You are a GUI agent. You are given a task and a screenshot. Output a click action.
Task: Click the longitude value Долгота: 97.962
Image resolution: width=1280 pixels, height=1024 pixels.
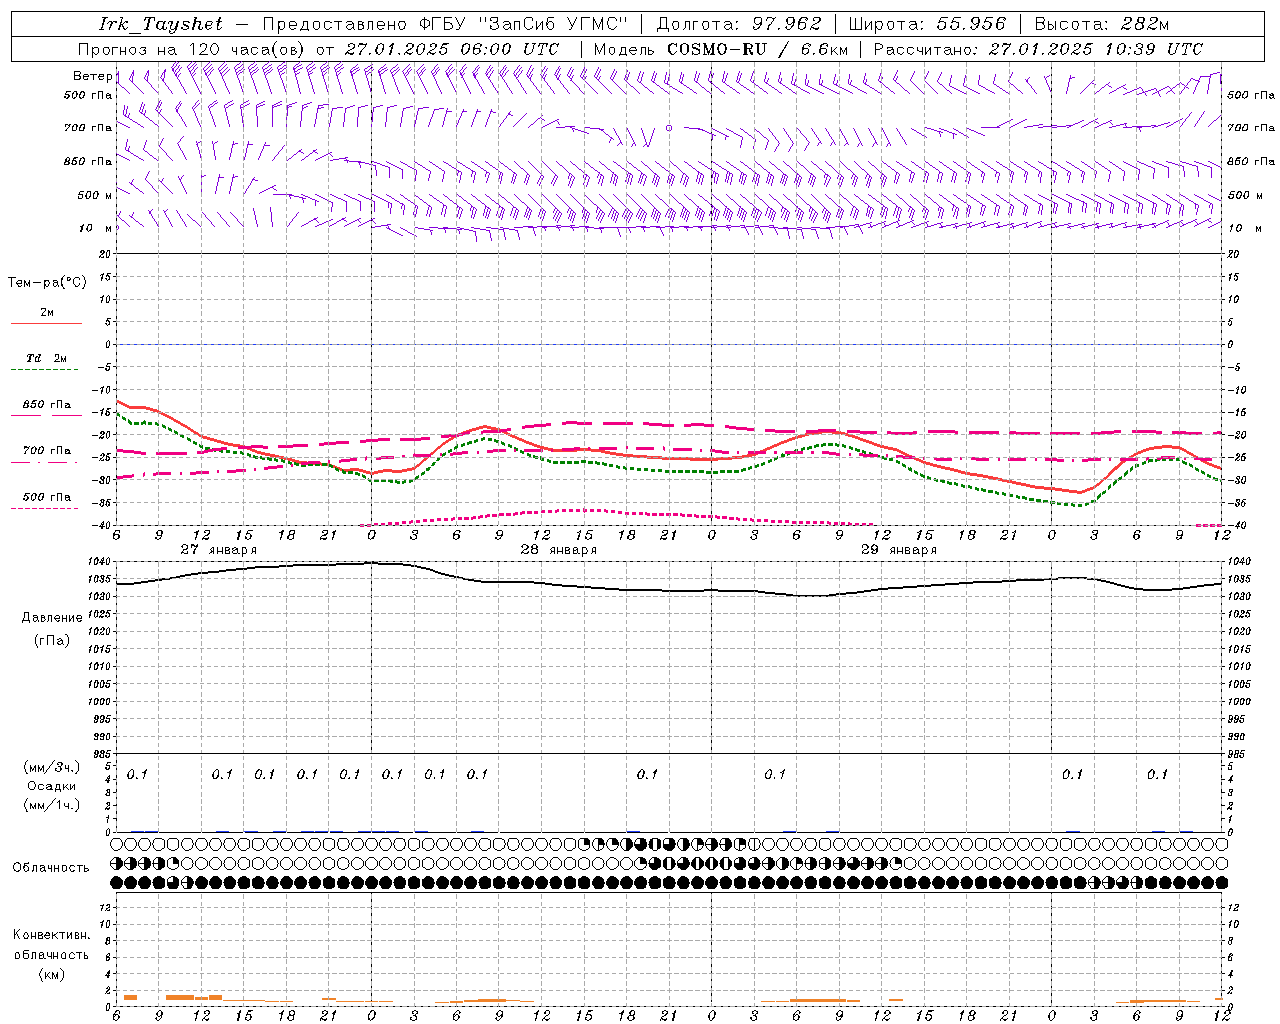(739, 24)
